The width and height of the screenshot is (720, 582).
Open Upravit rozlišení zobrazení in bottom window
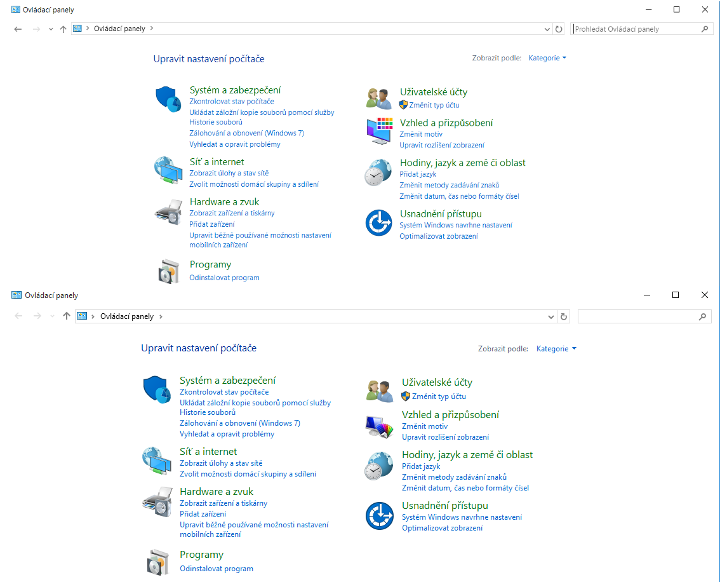(x=445, y=437)
